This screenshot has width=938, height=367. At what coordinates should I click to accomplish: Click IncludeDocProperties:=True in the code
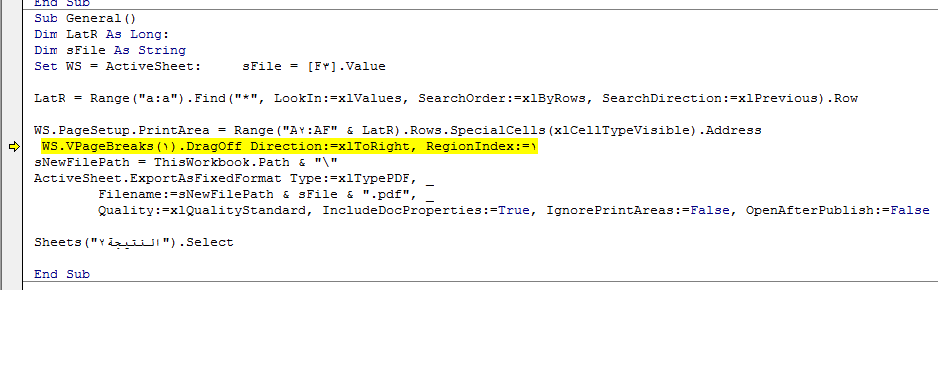[426, 211]
